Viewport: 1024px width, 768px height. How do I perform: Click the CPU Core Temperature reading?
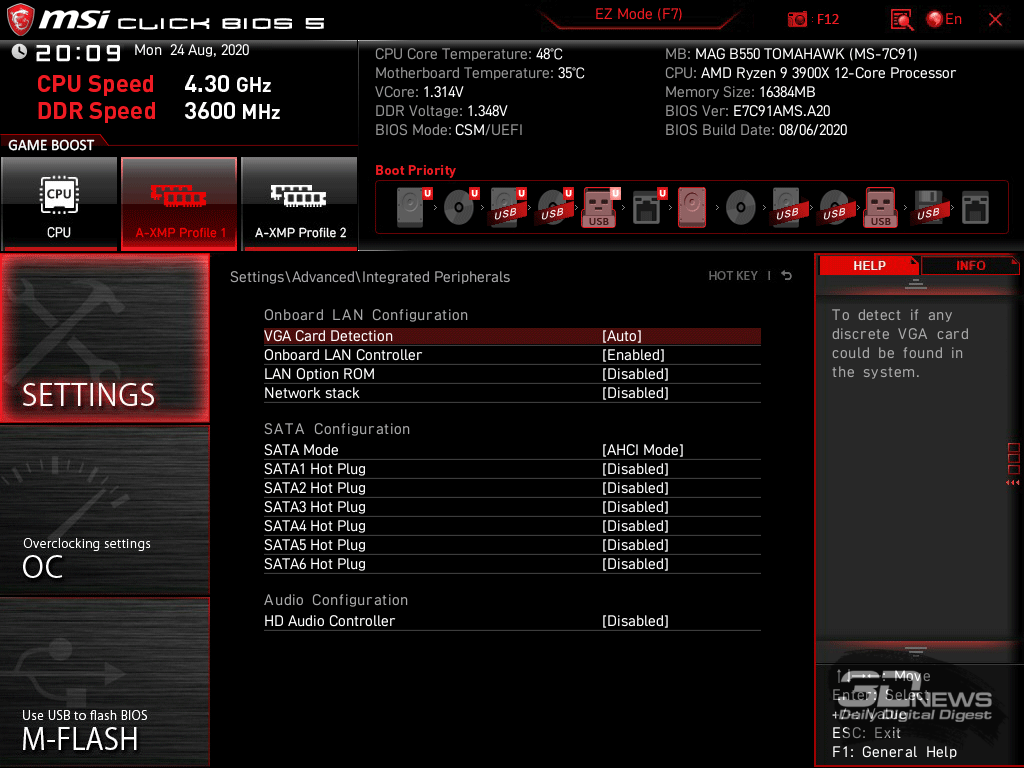coord(468,54)
